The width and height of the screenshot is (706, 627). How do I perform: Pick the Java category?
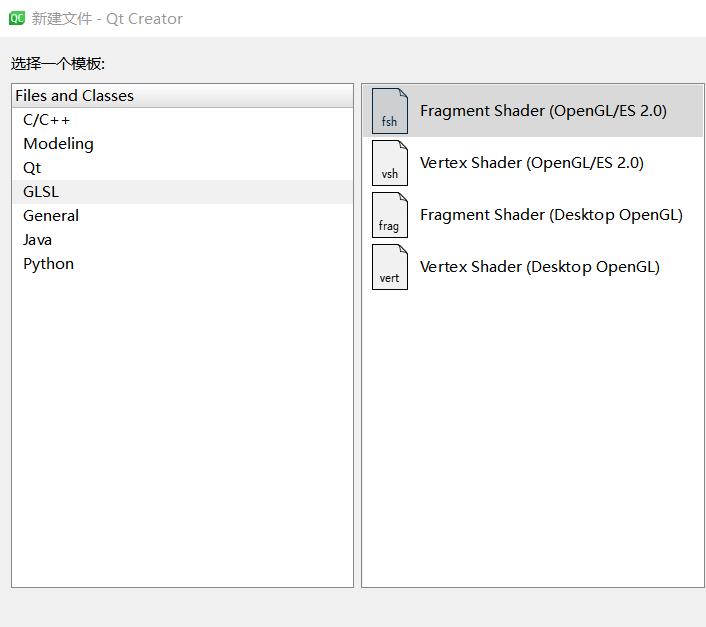(182, 240)
